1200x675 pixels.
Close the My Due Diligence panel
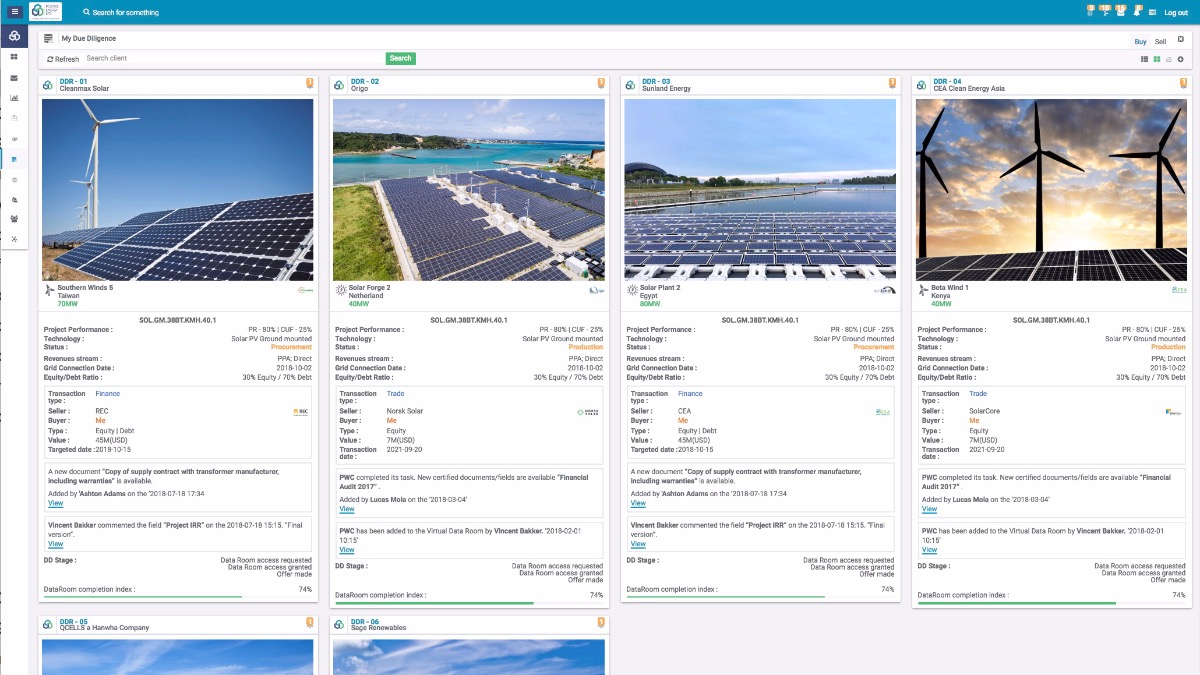coord(1181,39)
